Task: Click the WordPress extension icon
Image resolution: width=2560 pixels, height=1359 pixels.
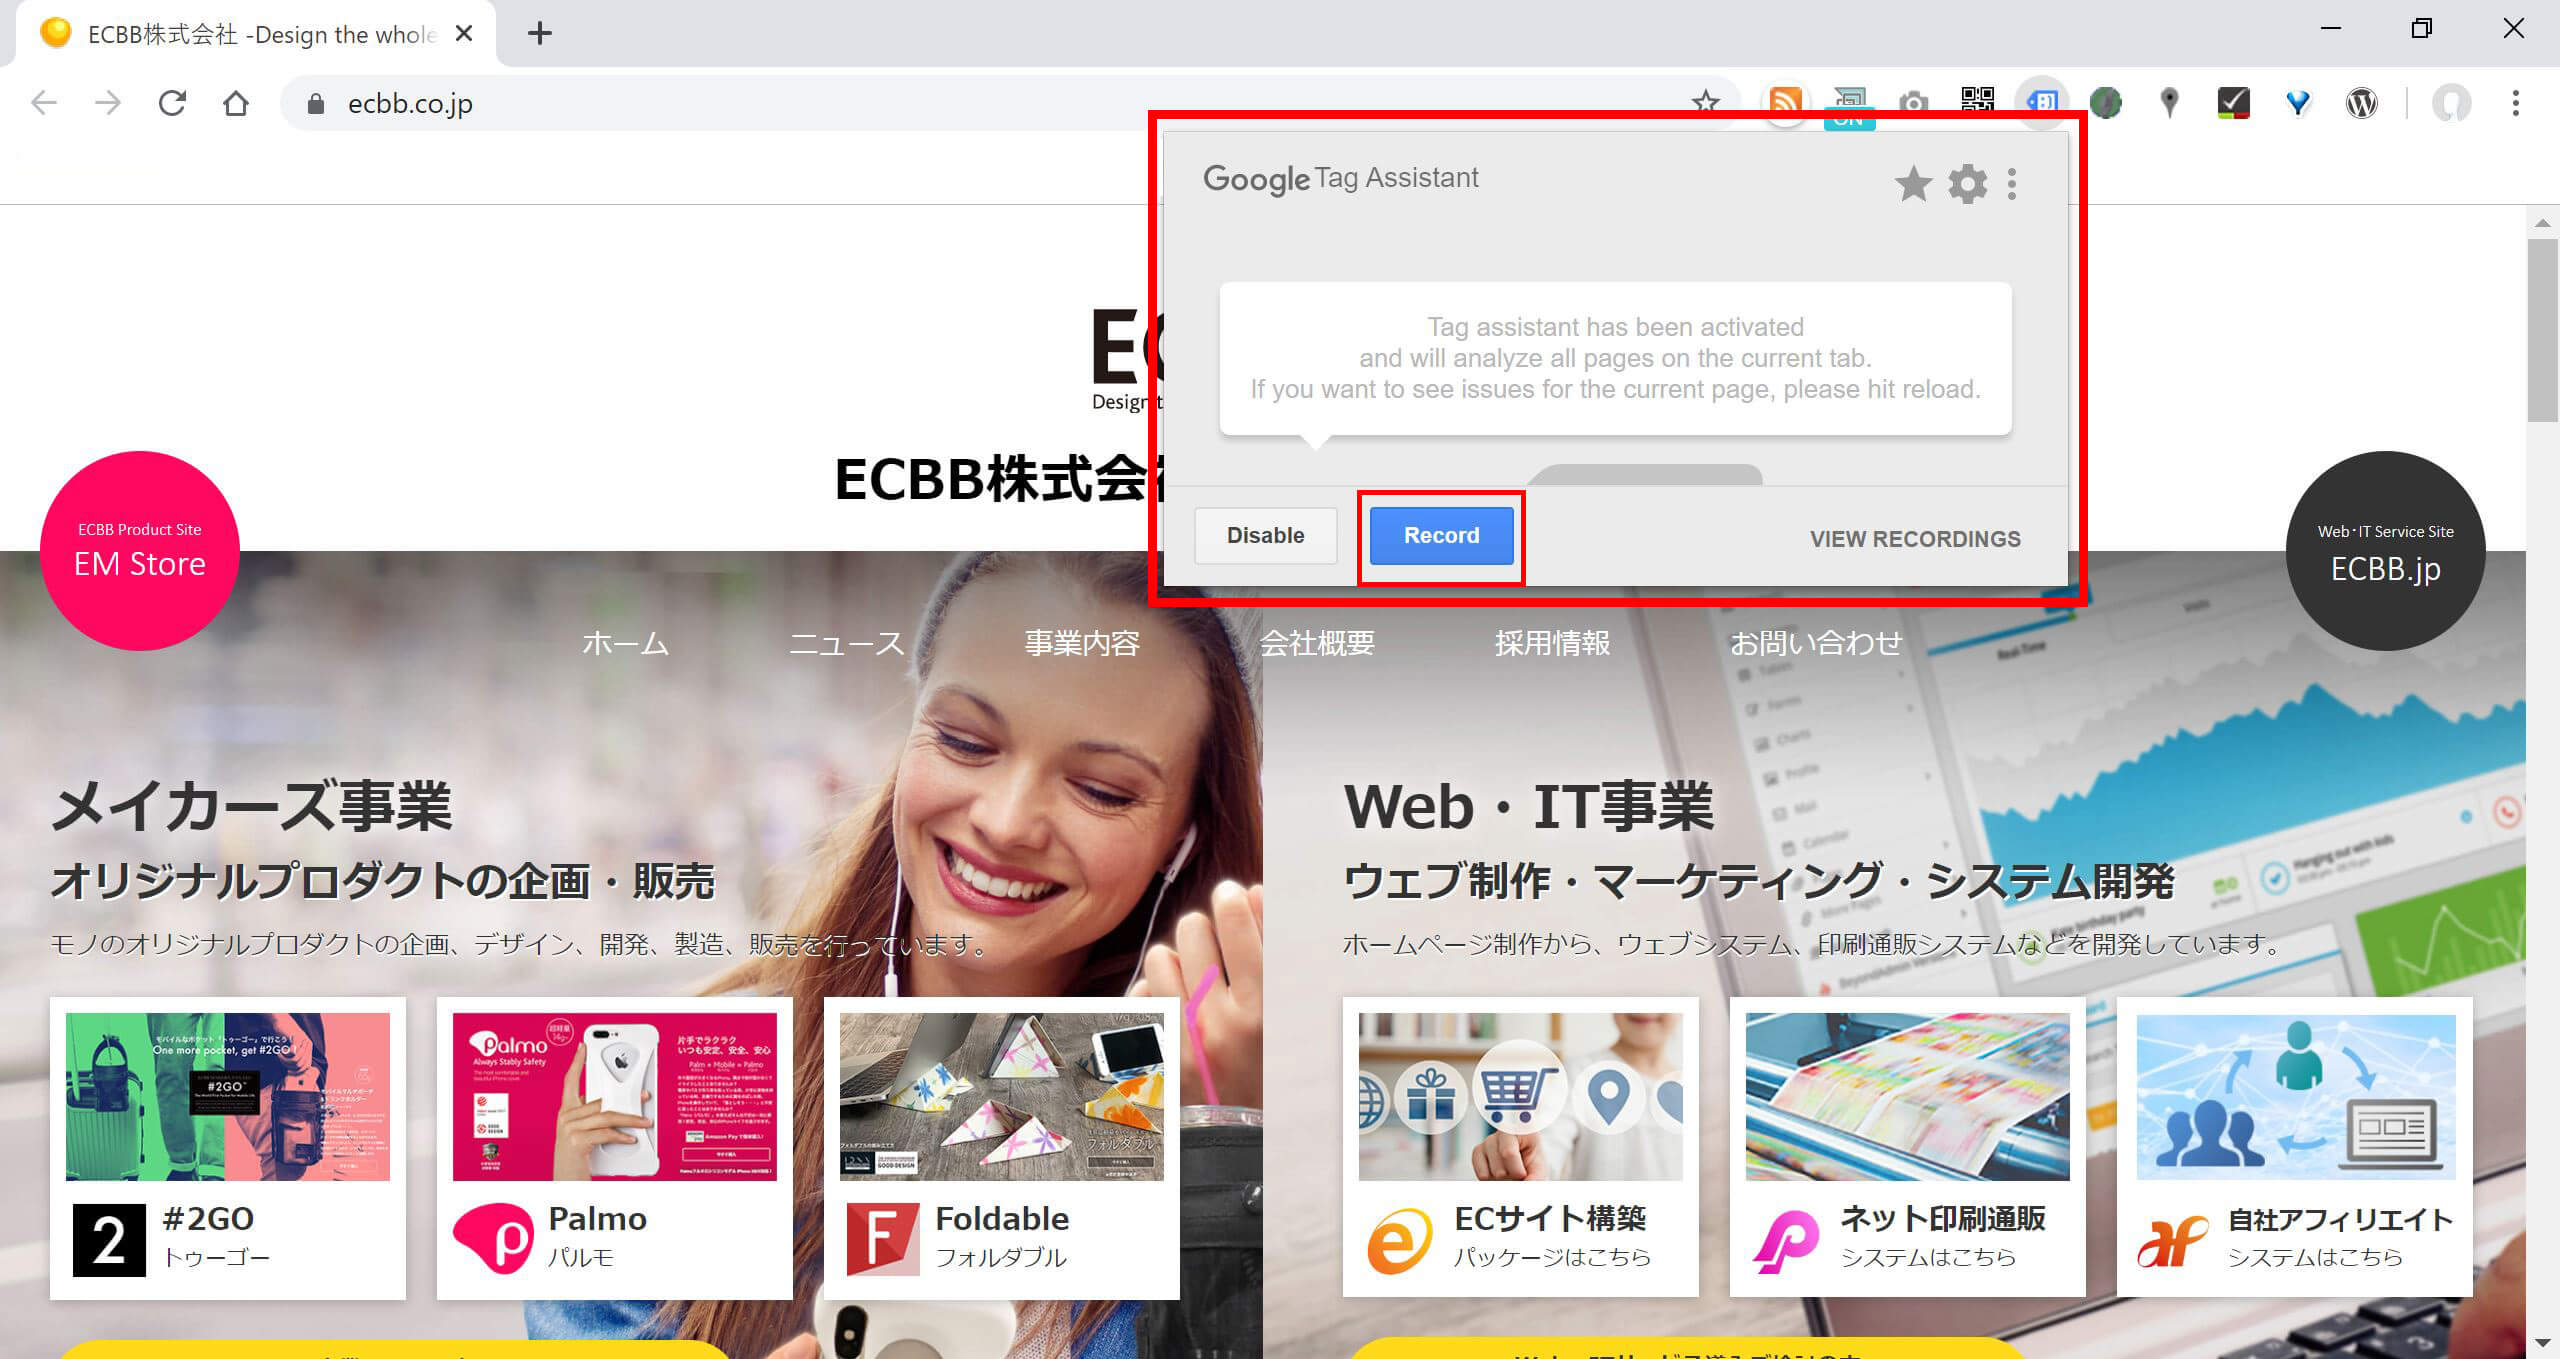Action: (x=2361, y=102)
